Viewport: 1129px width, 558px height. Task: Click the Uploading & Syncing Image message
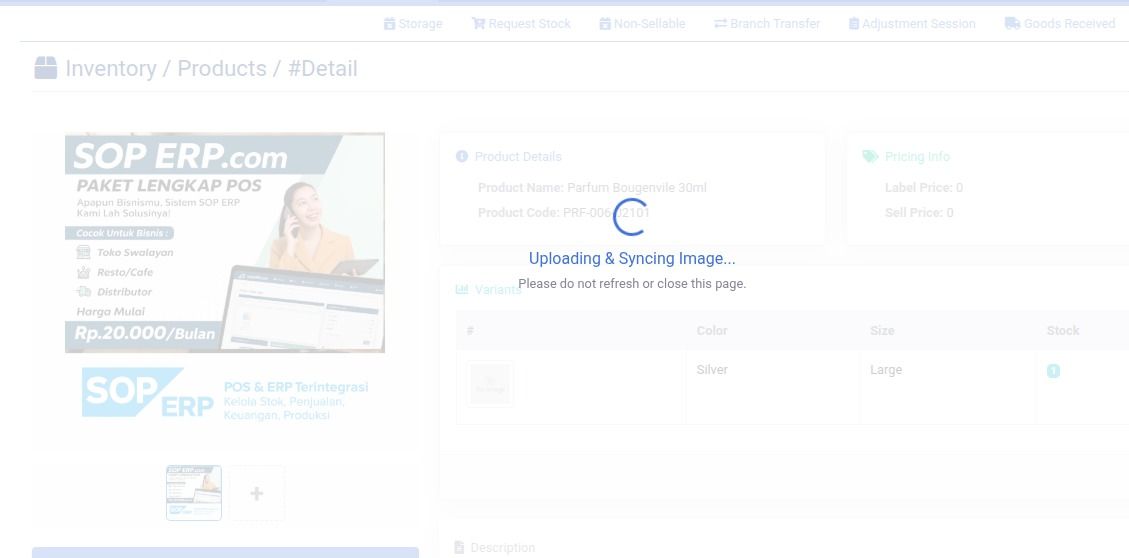[x=632, y=258]
